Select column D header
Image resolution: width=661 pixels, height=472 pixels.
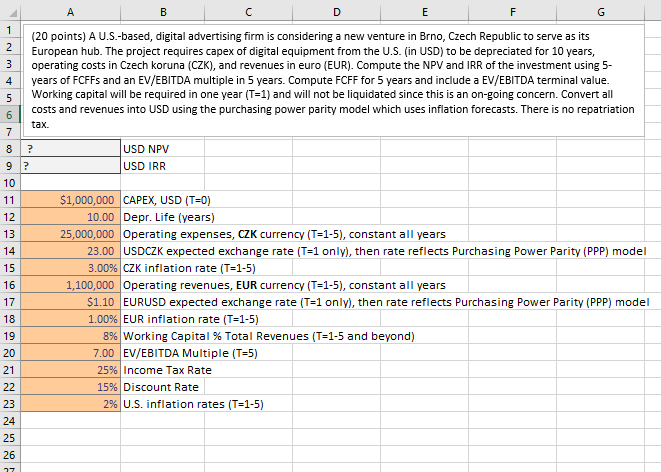(x=336, y=12)
